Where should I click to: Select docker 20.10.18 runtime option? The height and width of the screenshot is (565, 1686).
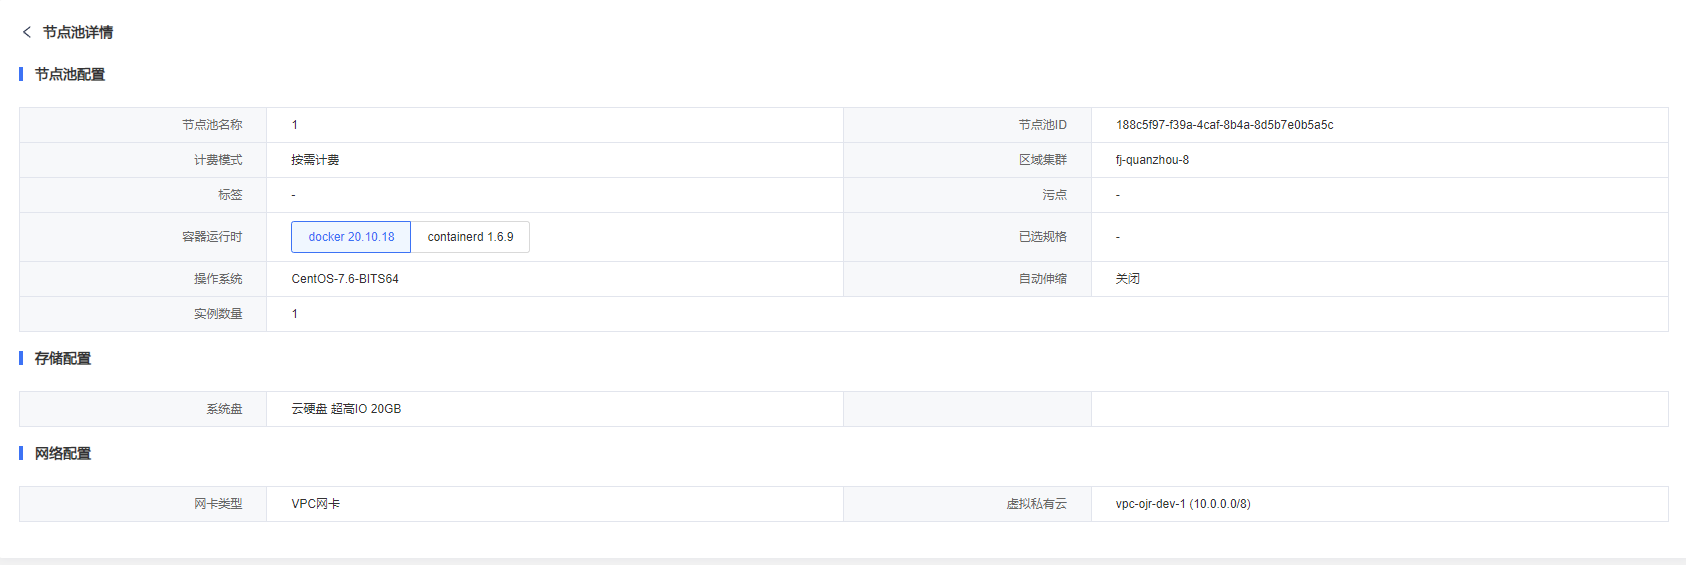tap(351, 237)
